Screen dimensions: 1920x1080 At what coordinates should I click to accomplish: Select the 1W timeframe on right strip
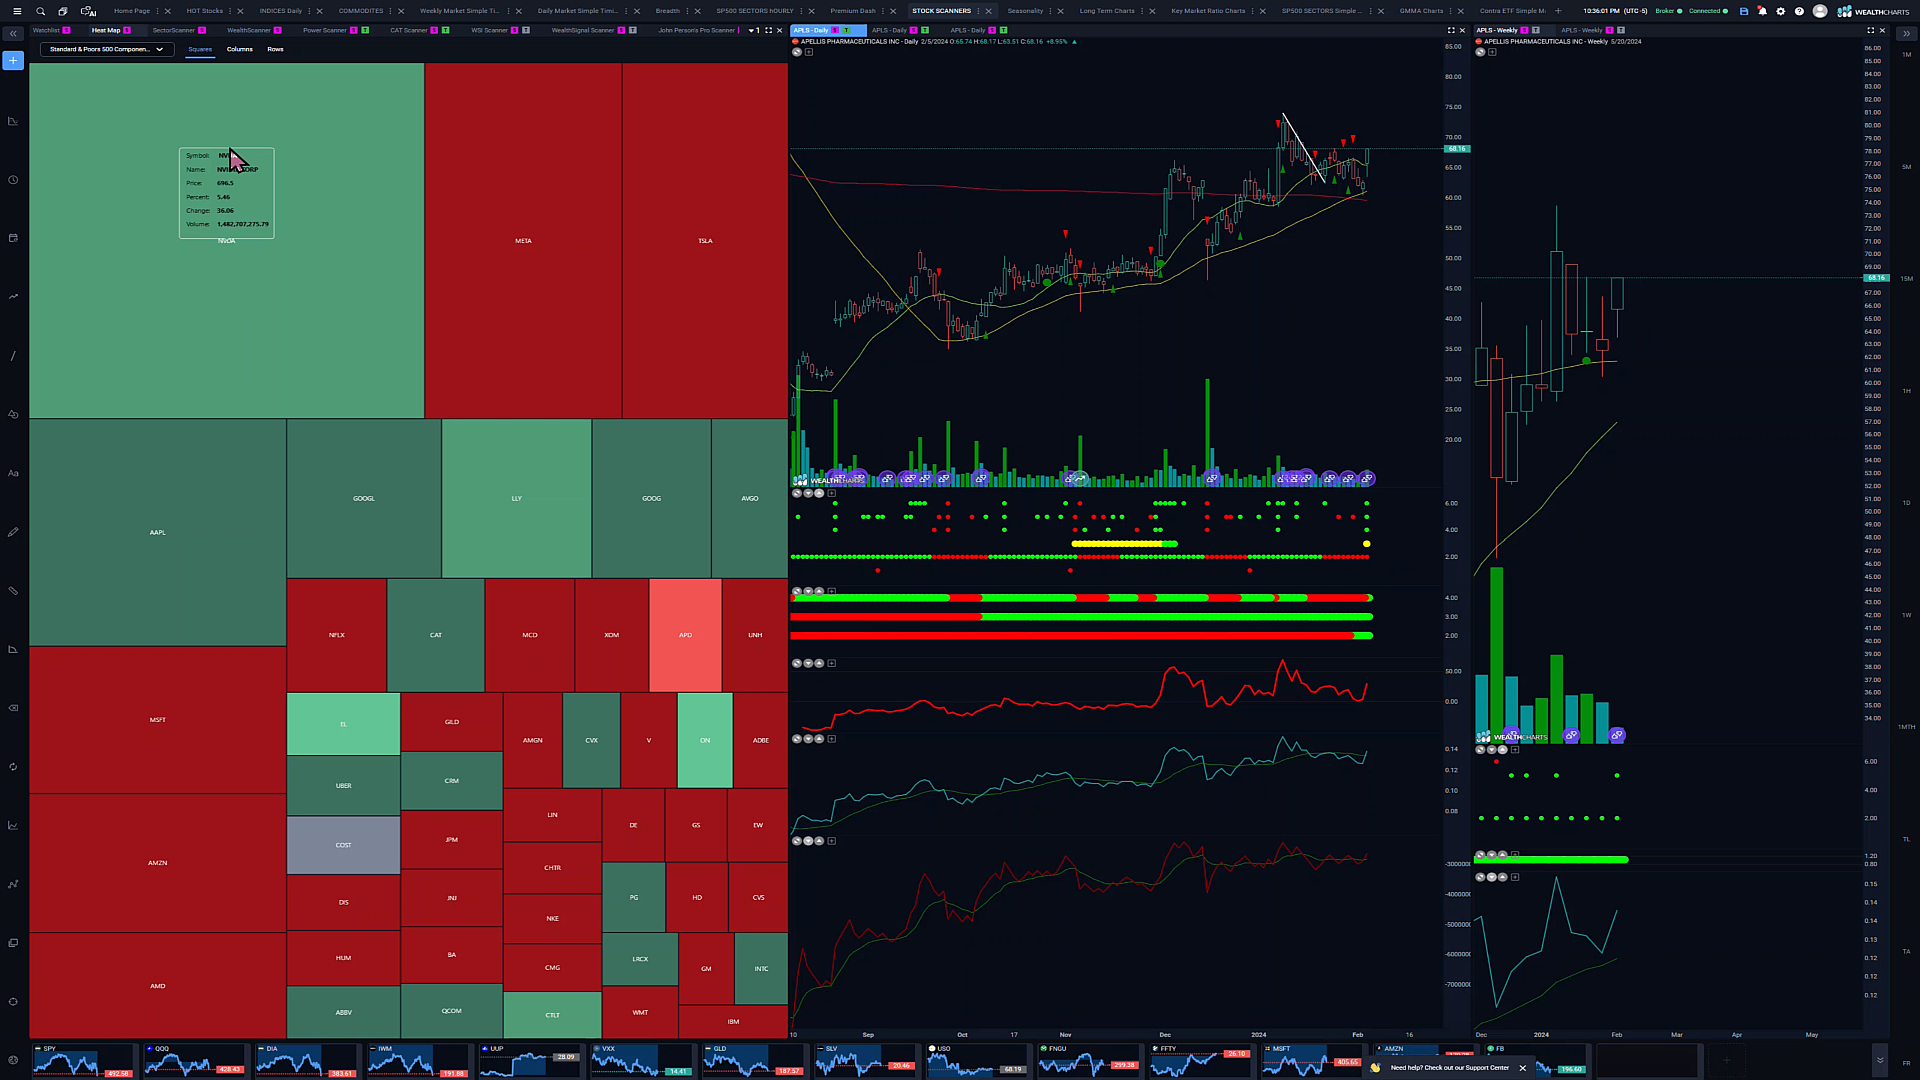(1906, 615)
